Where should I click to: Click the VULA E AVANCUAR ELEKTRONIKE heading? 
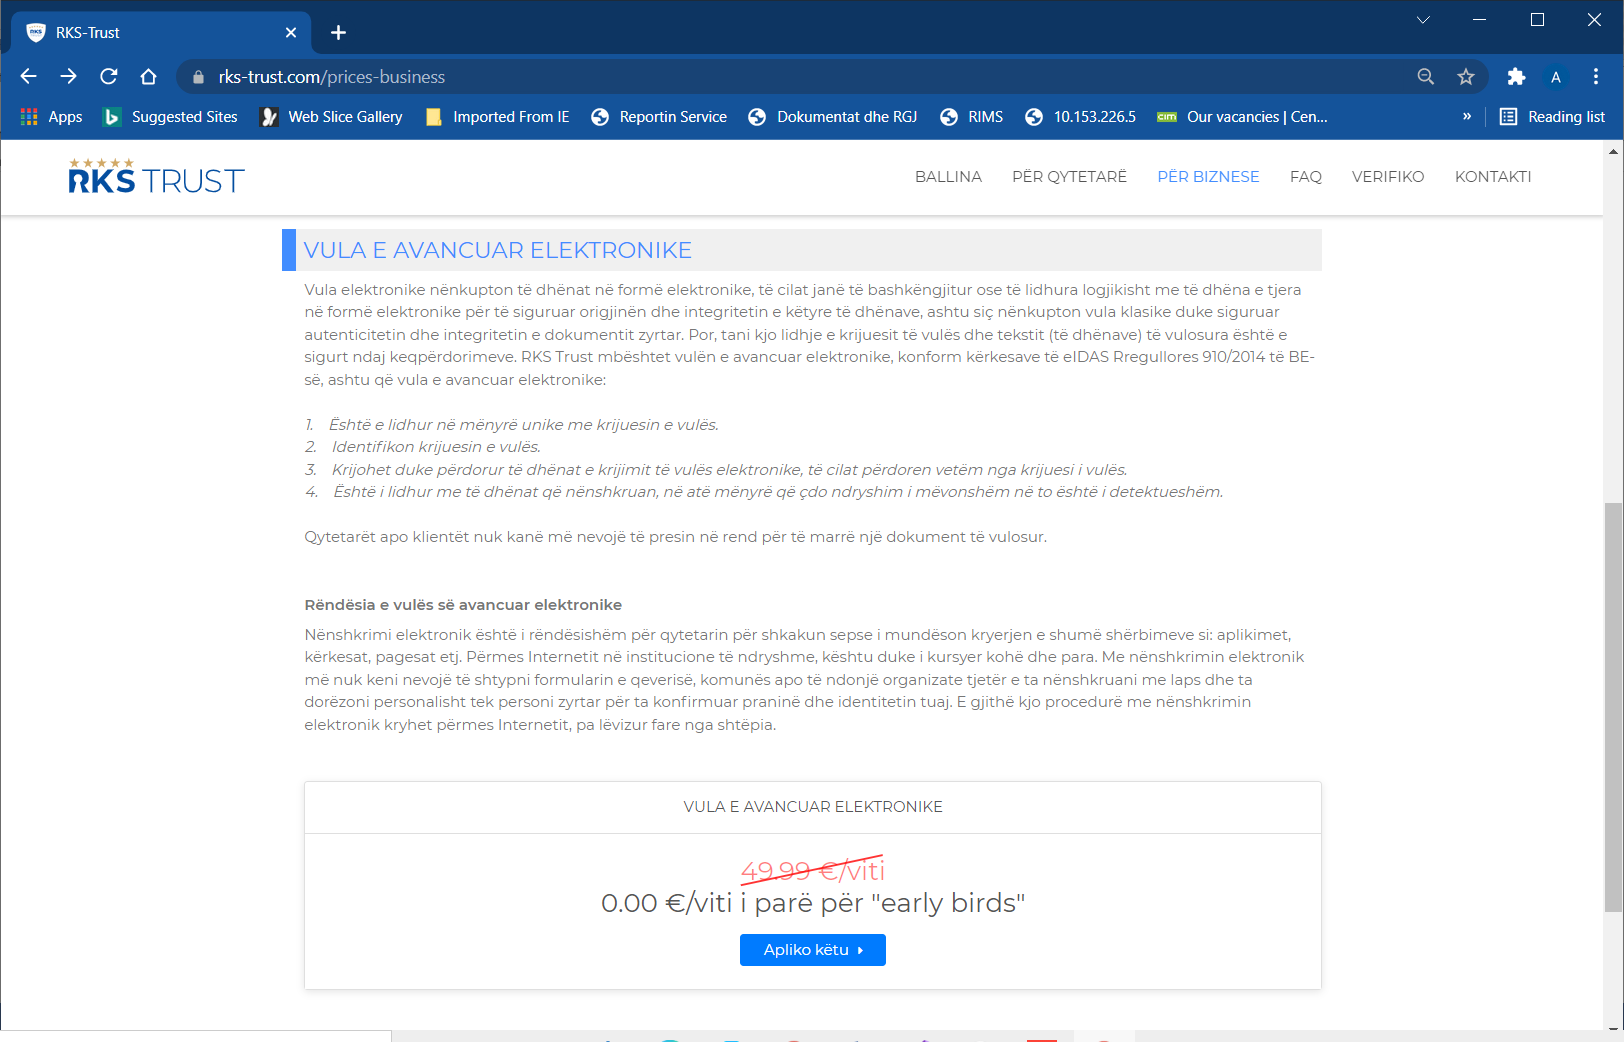pos(498,250)
